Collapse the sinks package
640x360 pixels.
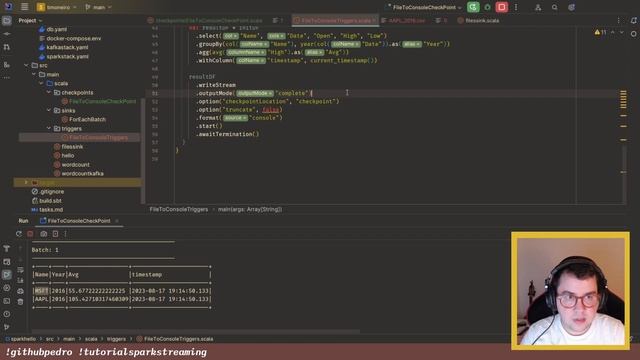pyautogui.click(x=49, y=111)
